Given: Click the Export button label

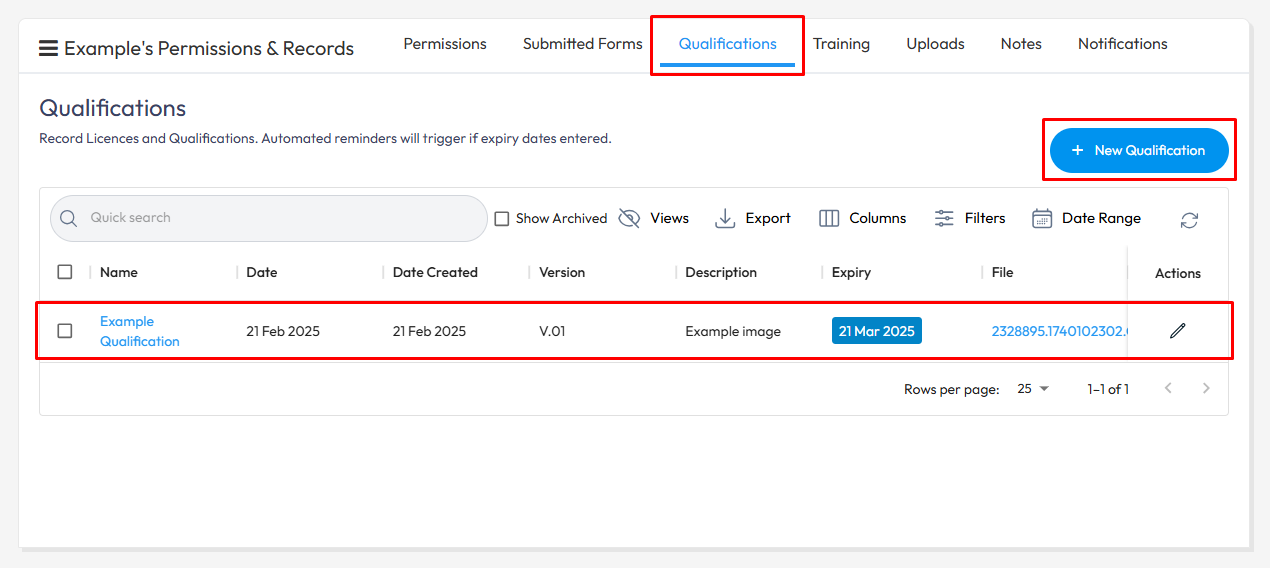Looking at the screenshot, I should (x=768, y=218).
